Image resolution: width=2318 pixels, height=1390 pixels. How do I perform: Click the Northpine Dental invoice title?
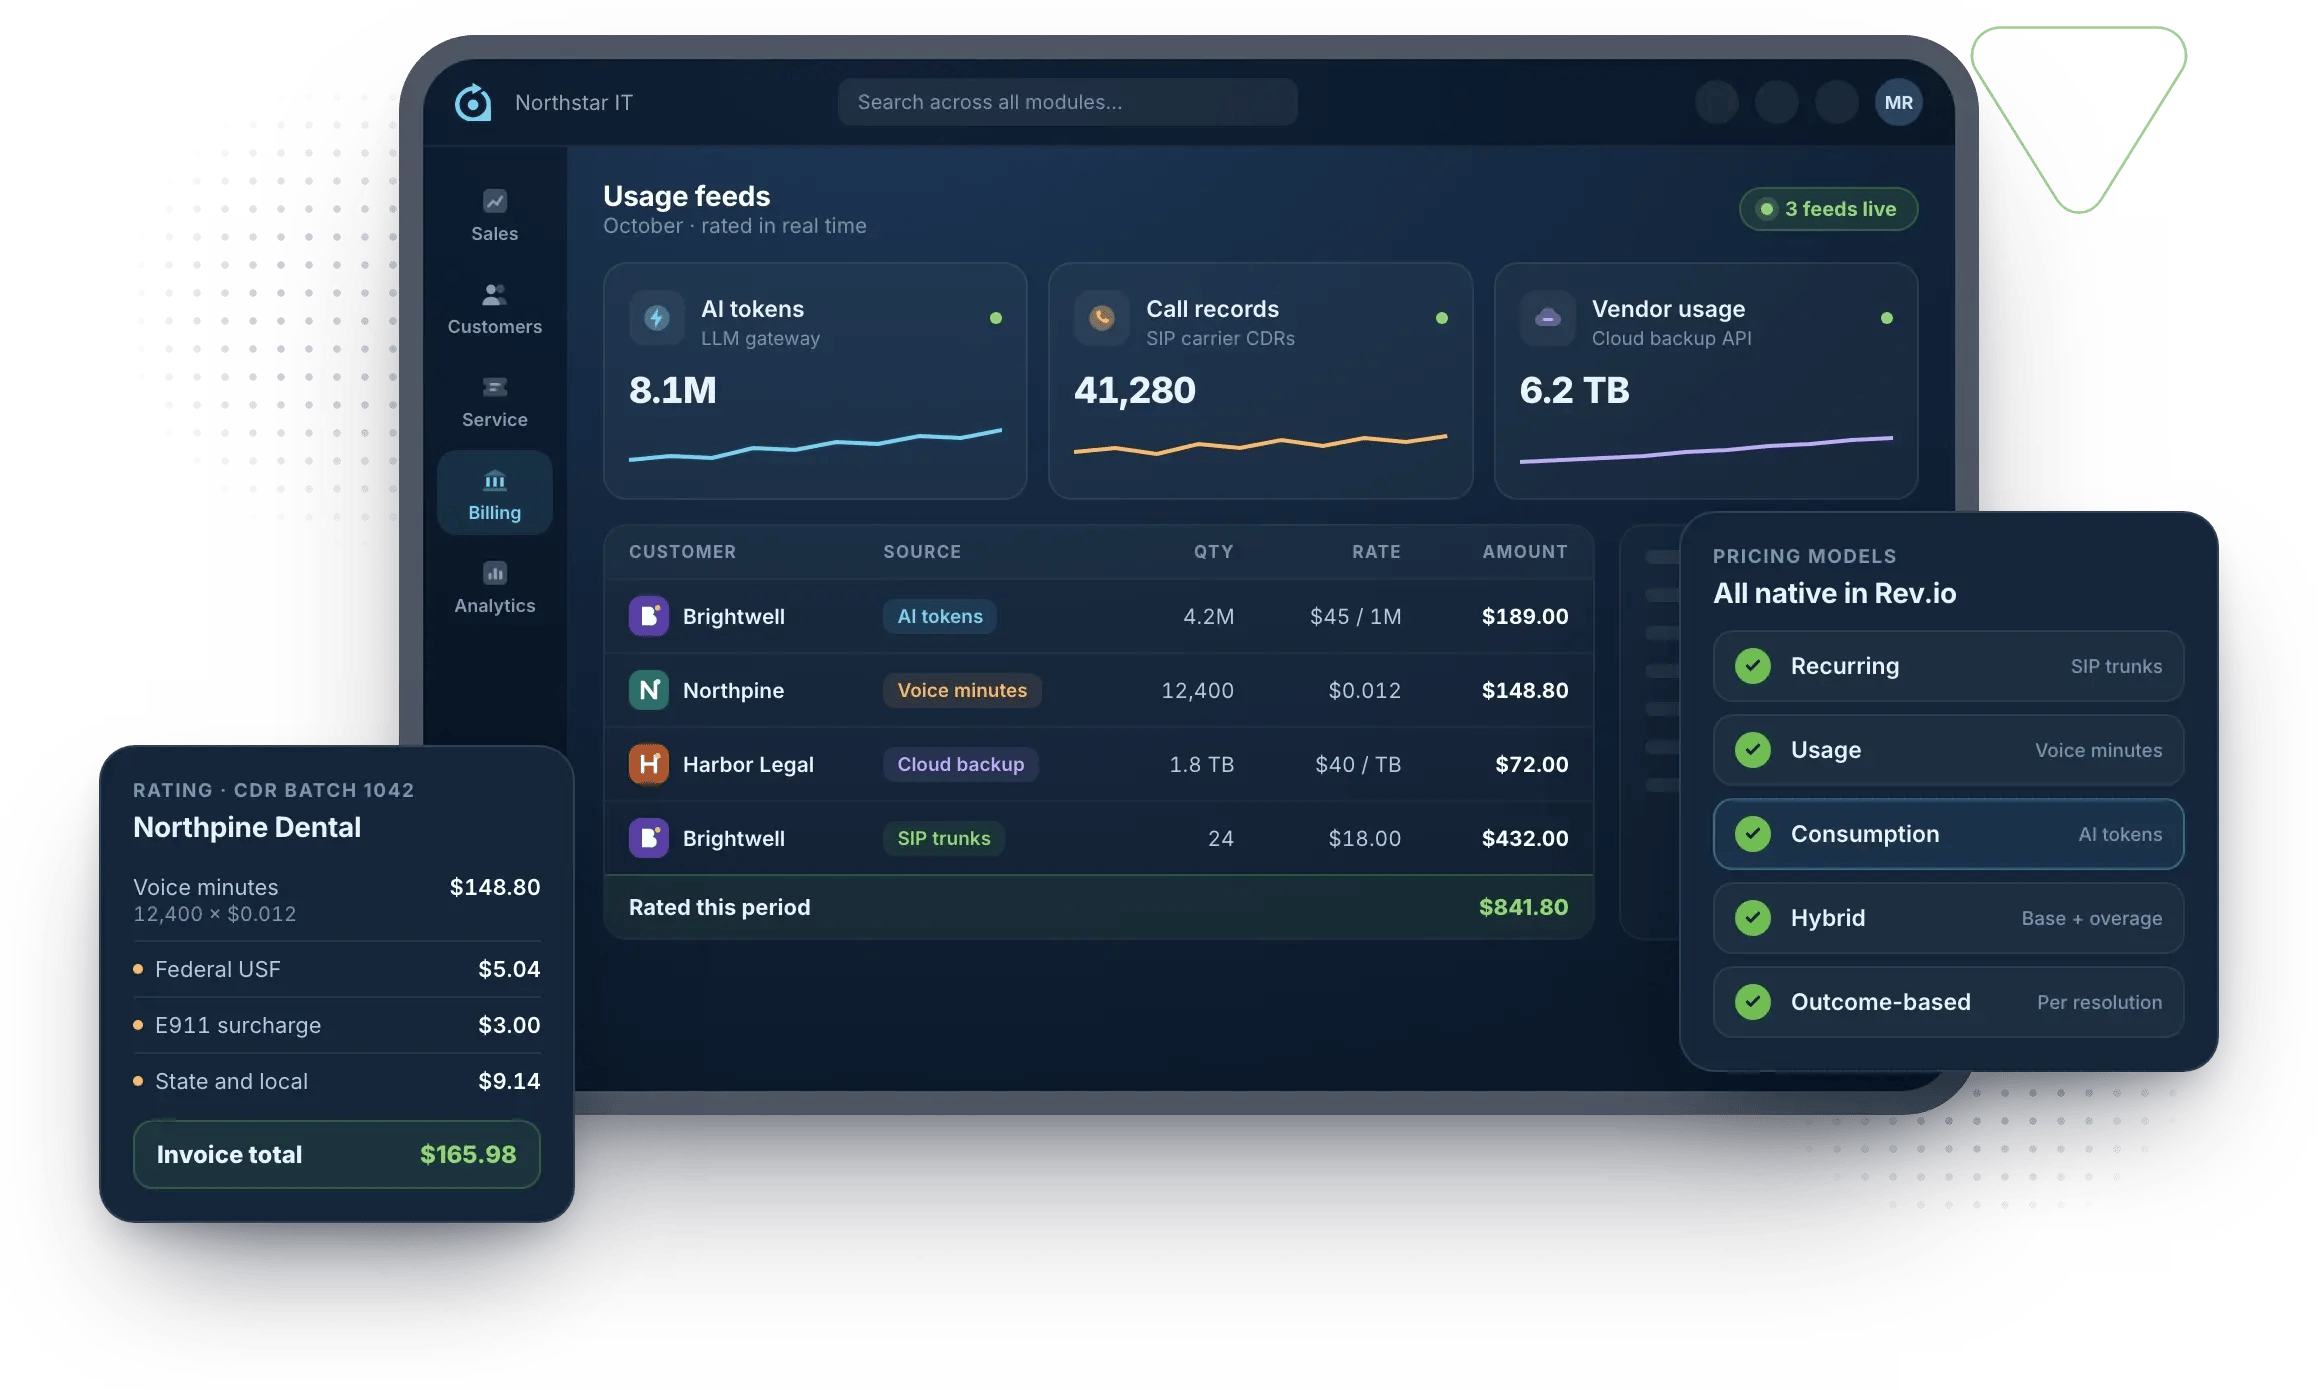coord(247,827)
